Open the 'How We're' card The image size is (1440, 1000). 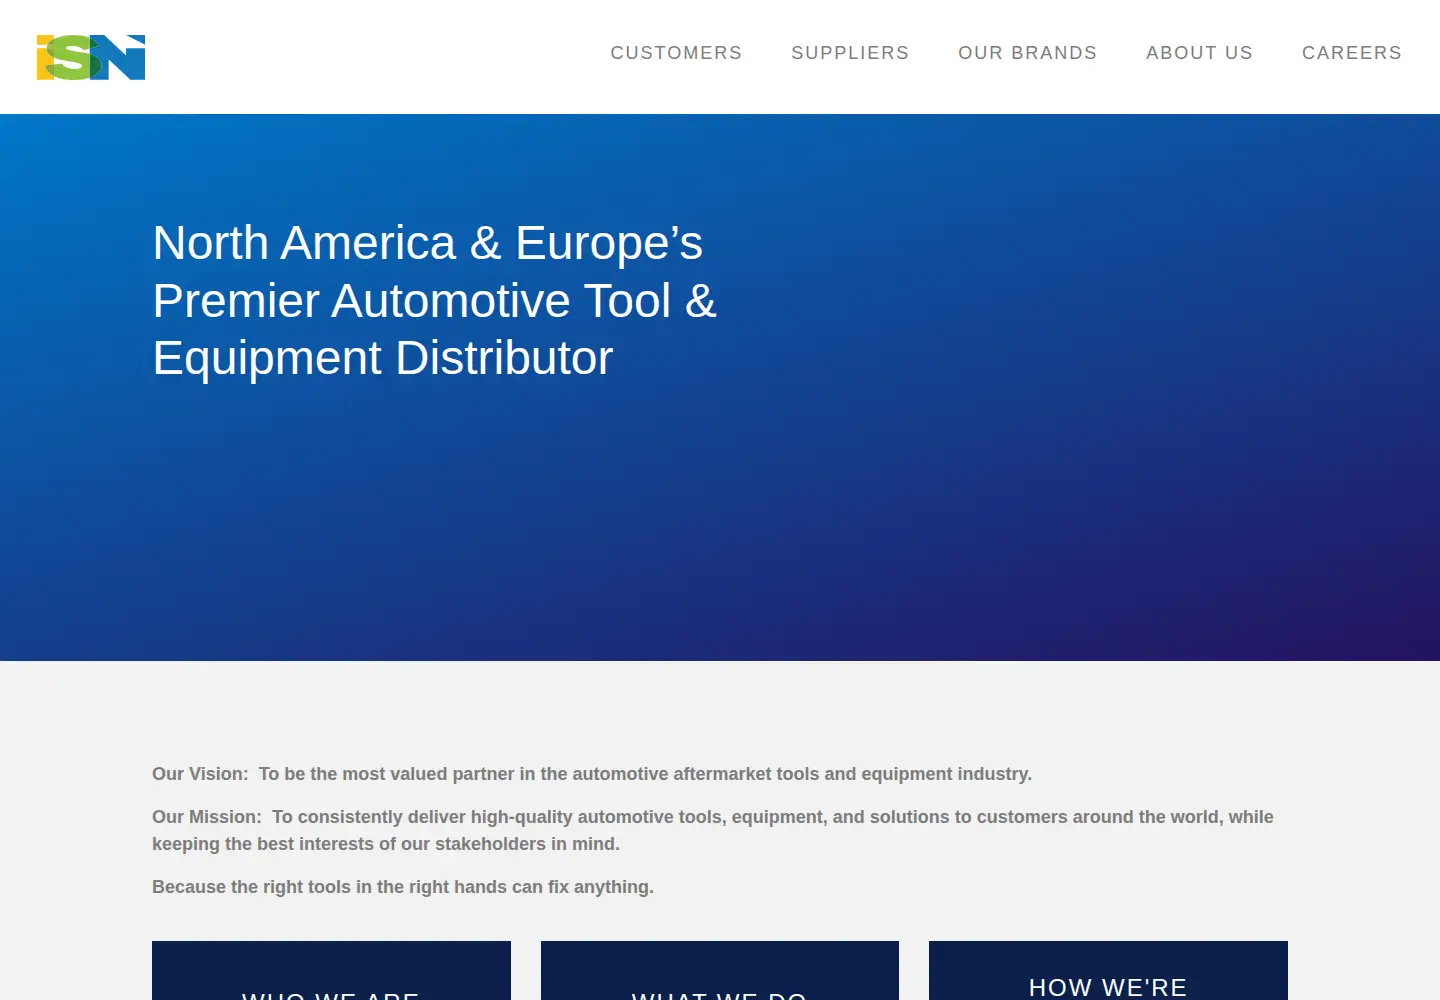pos(1108,971)
